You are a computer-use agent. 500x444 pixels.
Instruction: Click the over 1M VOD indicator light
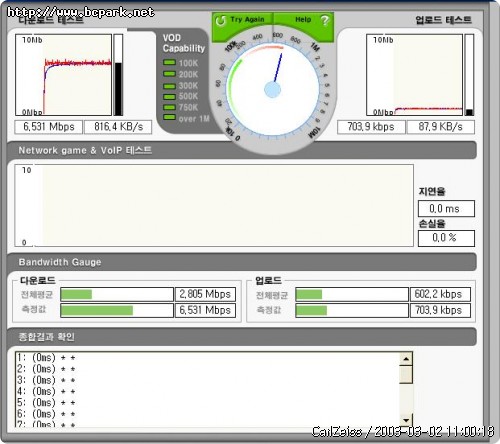click(169, 117)
